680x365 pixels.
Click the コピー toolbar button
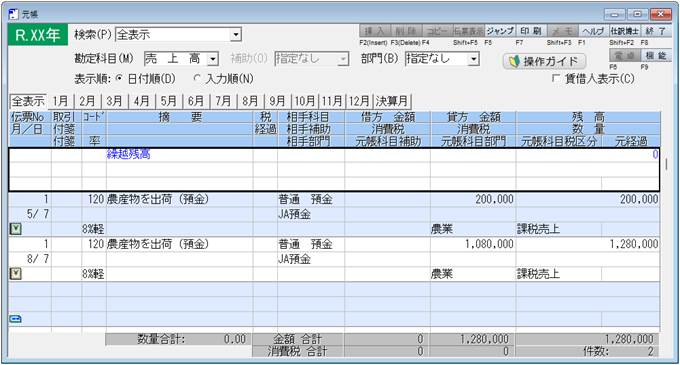(437, 31)
